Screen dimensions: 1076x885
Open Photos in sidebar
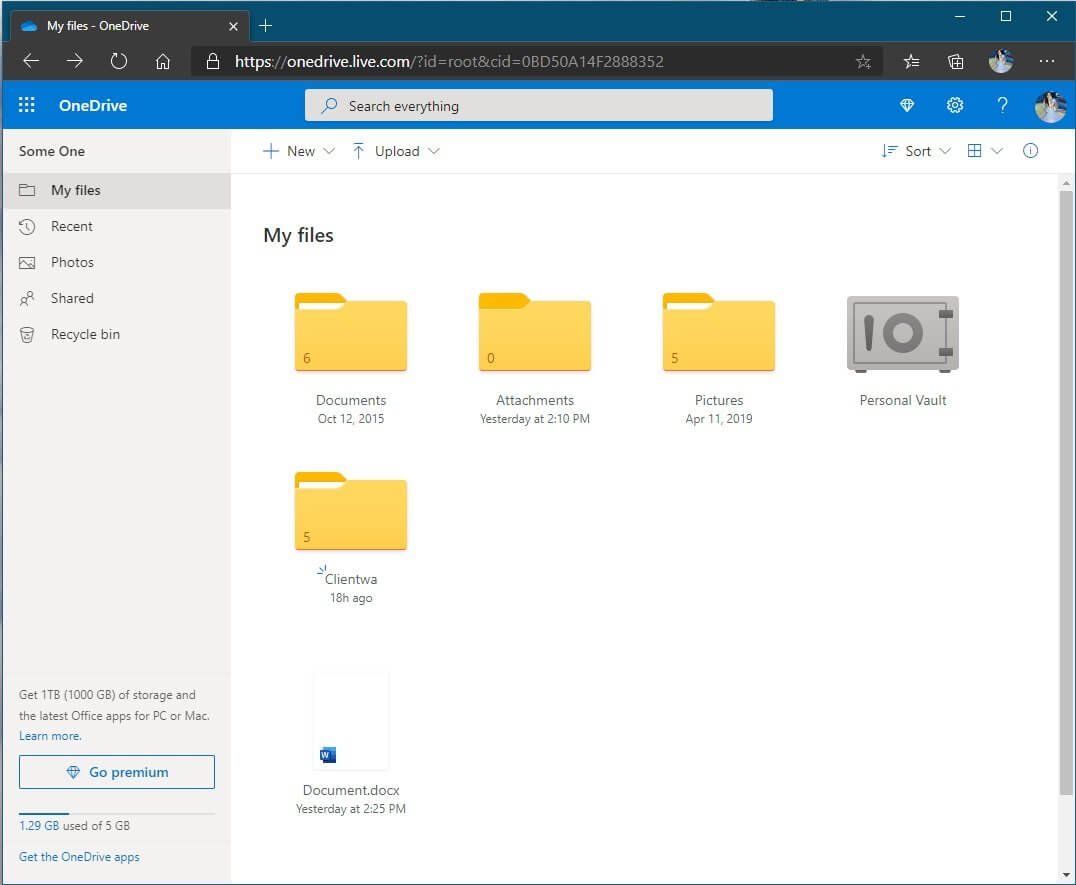click(x=117, y=262)
